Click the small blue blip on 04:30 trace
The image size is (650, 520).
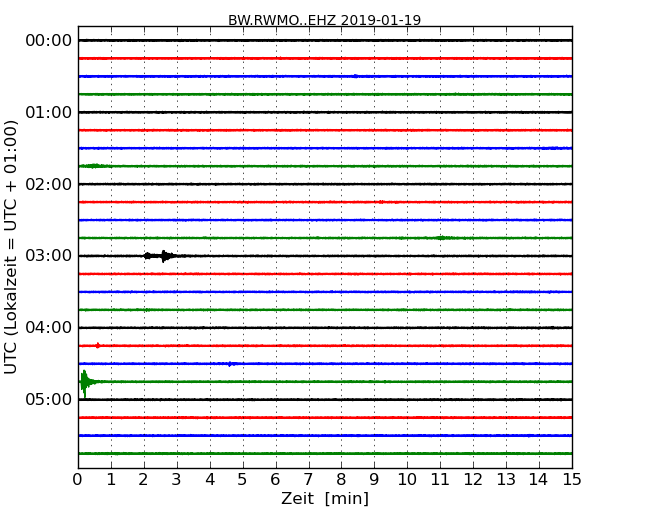pyautogui.click(x=230, y=364)
